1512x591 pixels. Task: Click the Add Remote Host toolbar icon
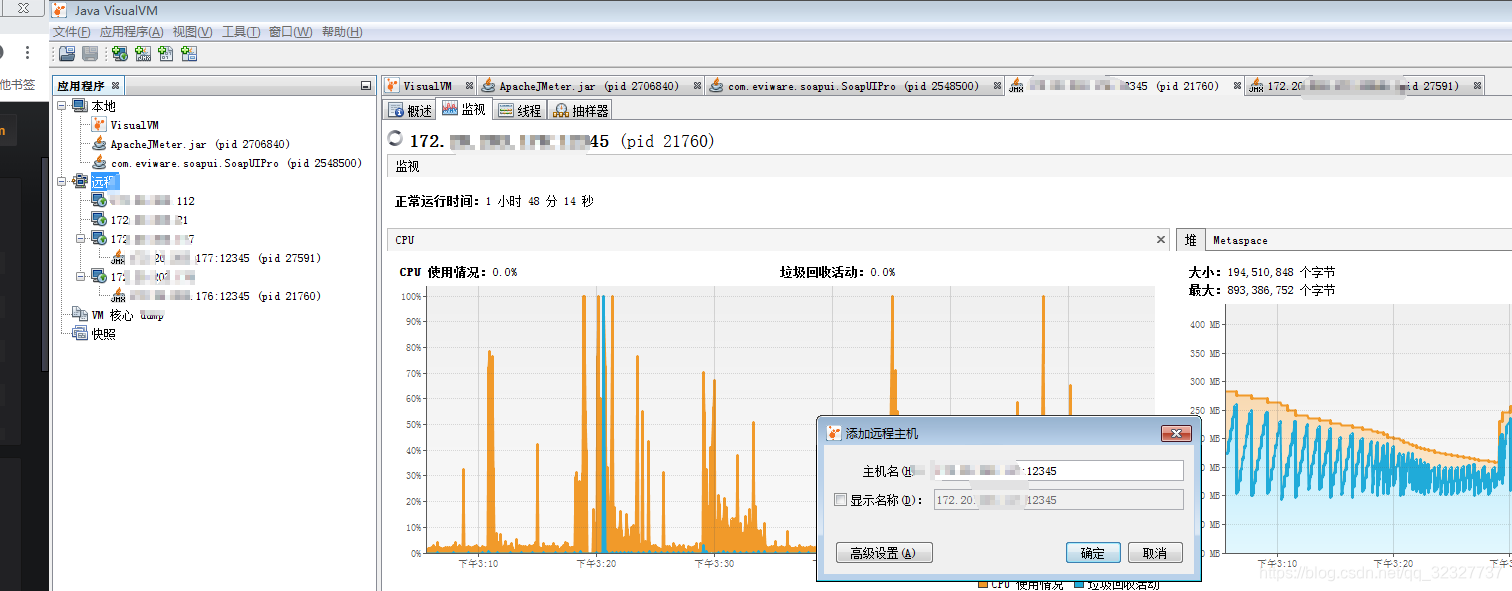pyautogui.click(x=120, y=54)
